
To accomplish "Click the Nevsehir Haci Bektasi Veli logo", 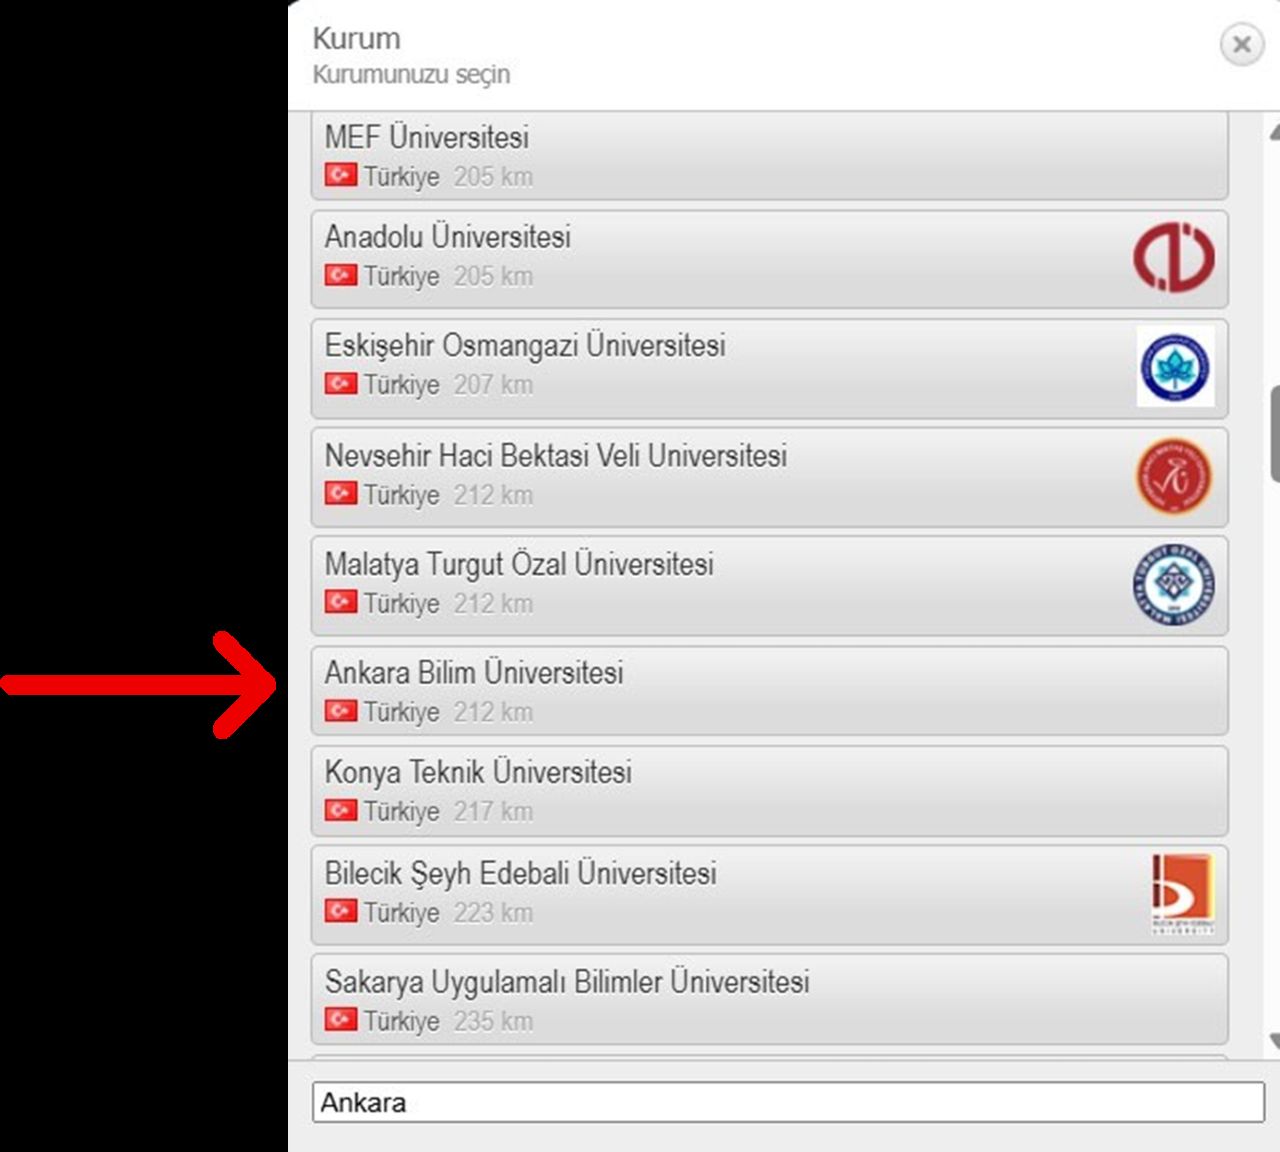I will point(1174,477).
